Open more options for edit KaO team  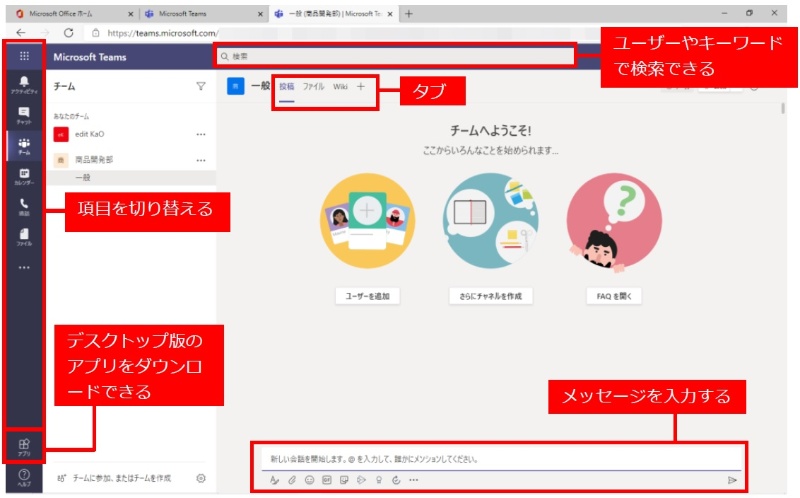200,134
